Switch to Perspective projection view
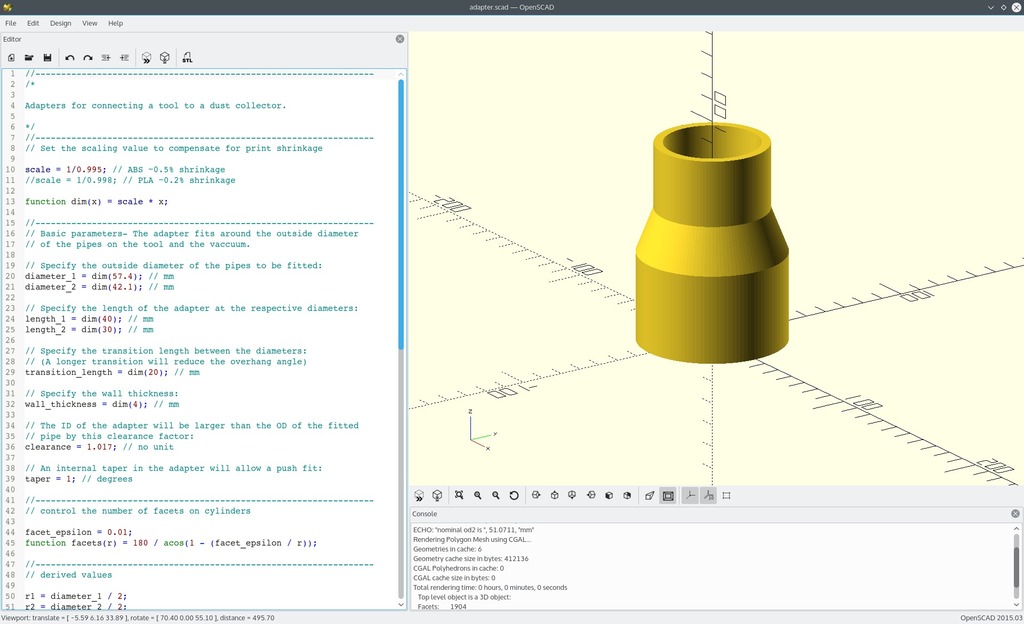This screenshot has height=624, width=1024. pos(650,495)
